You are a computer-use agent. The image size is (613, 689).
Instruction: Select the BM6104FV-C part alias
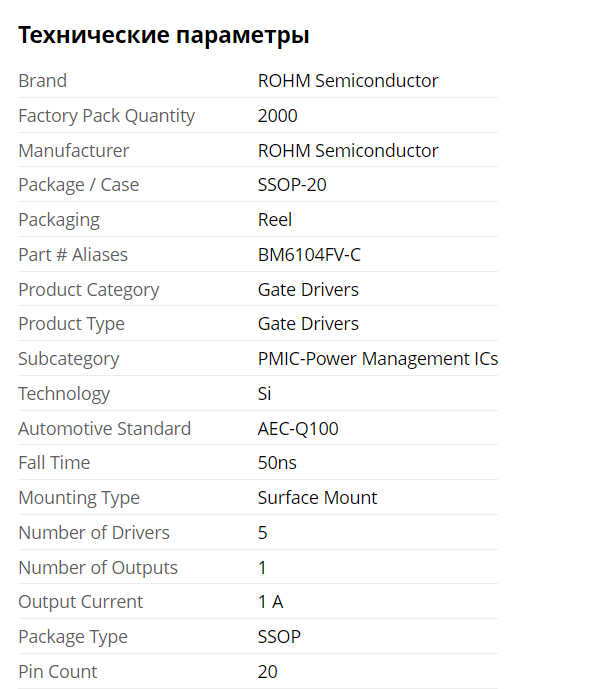(x=309, y=255)
